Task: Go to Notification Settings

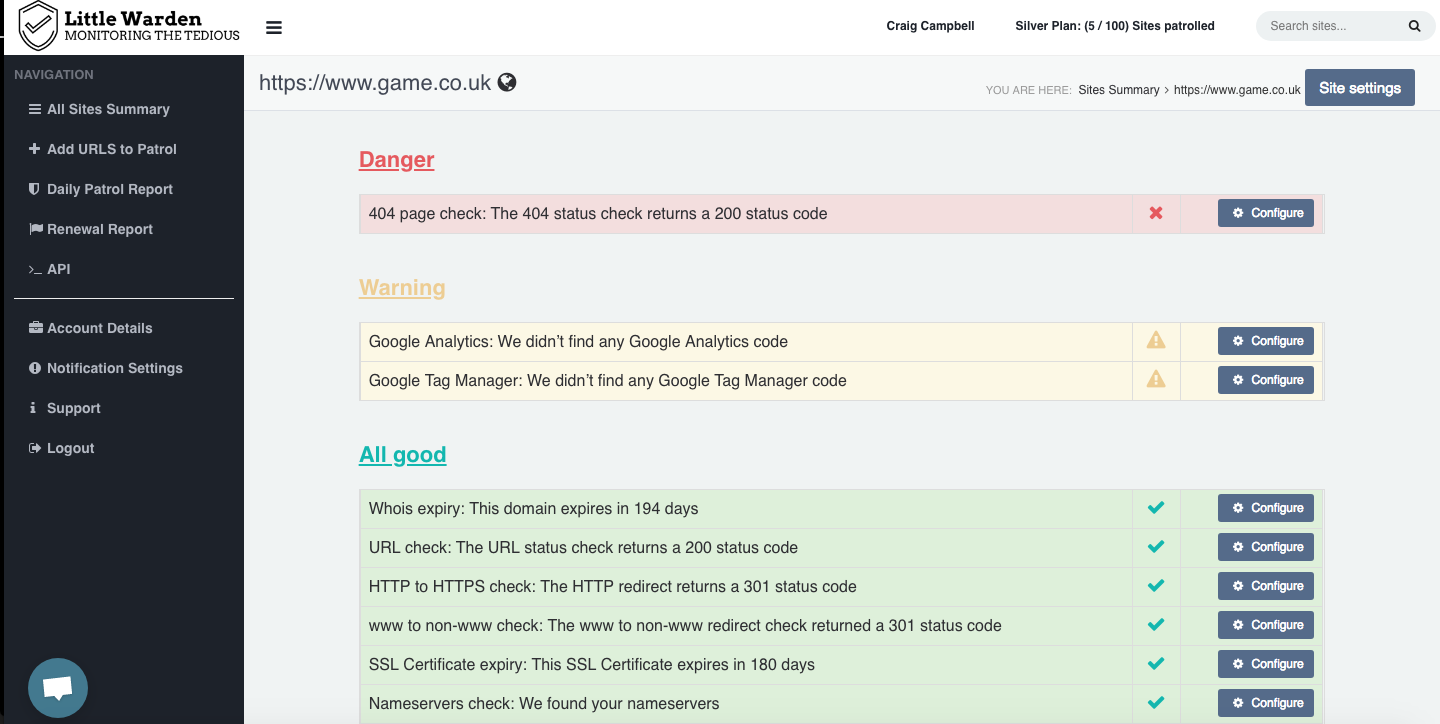Action: point(114,368)
